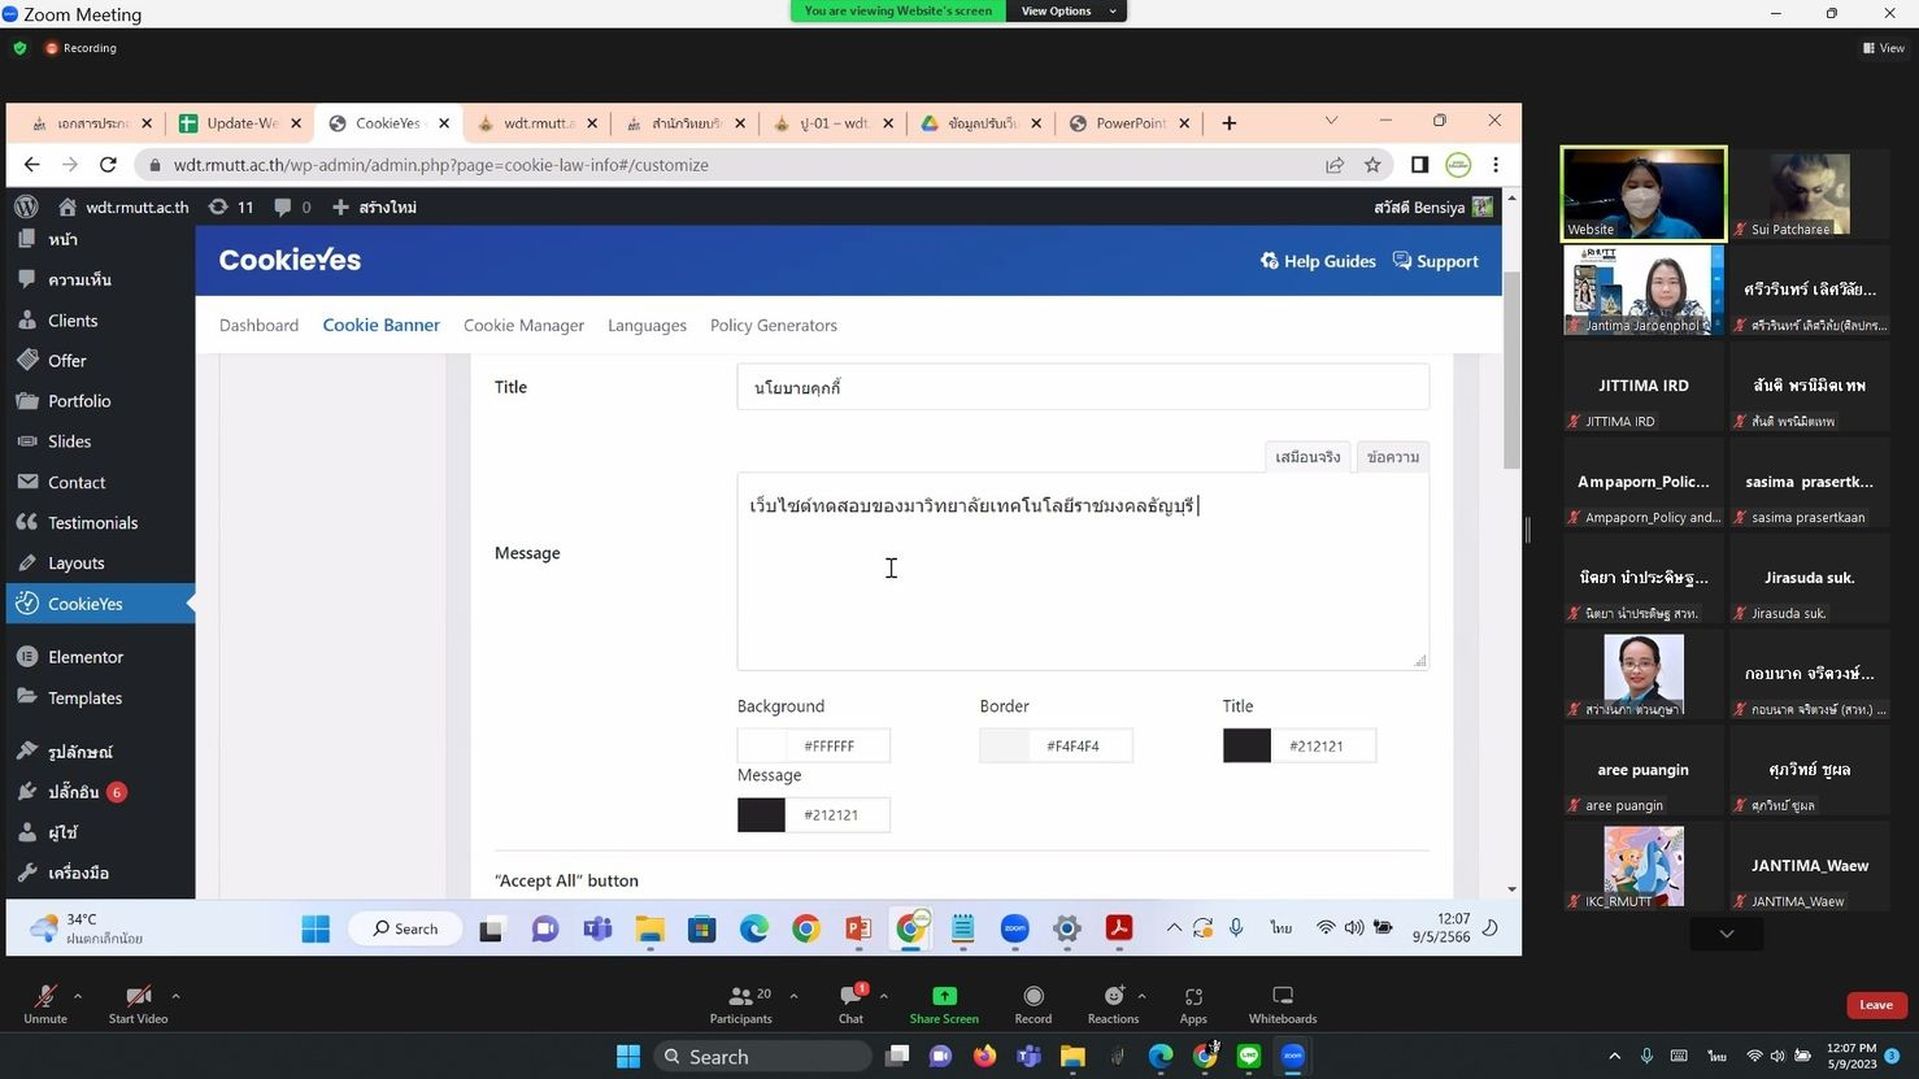Open the View layout button in Zoom
The height and width of the screenshot is (1079, 1919).
click(x=1883, y=48)
